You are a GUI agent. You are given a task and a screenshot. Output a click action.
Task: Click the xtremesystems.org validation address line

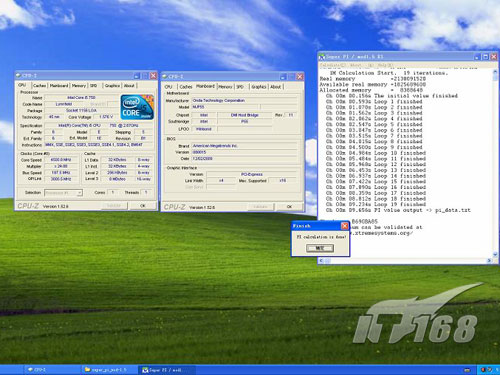click(x=382, y=233)
